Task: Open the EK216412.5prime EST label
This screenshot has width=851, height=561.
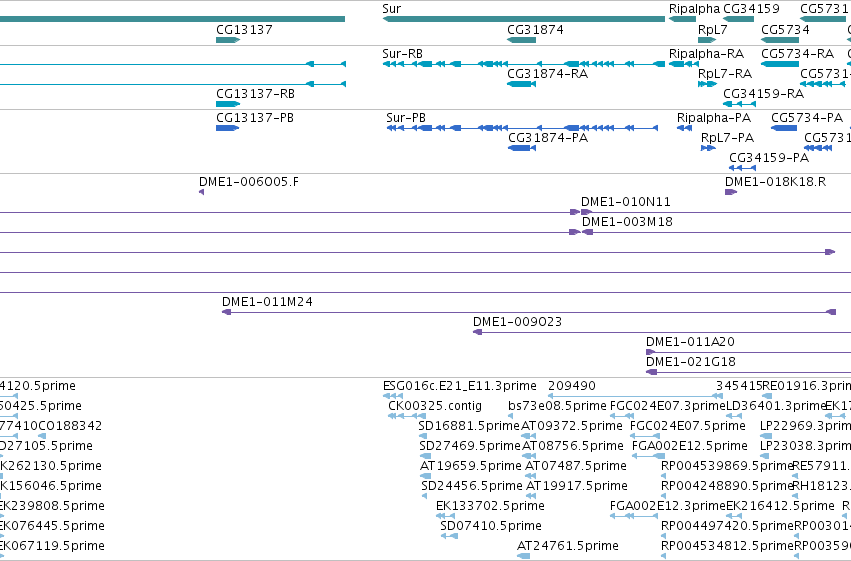Action: 780,506
